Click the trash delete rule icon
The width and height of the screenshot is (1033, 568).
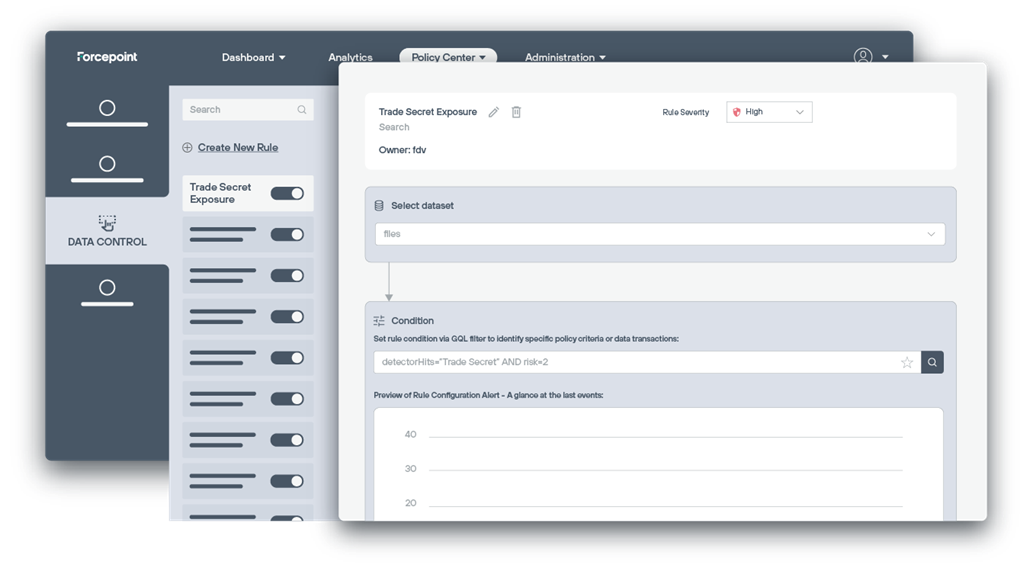pos(516,112)
